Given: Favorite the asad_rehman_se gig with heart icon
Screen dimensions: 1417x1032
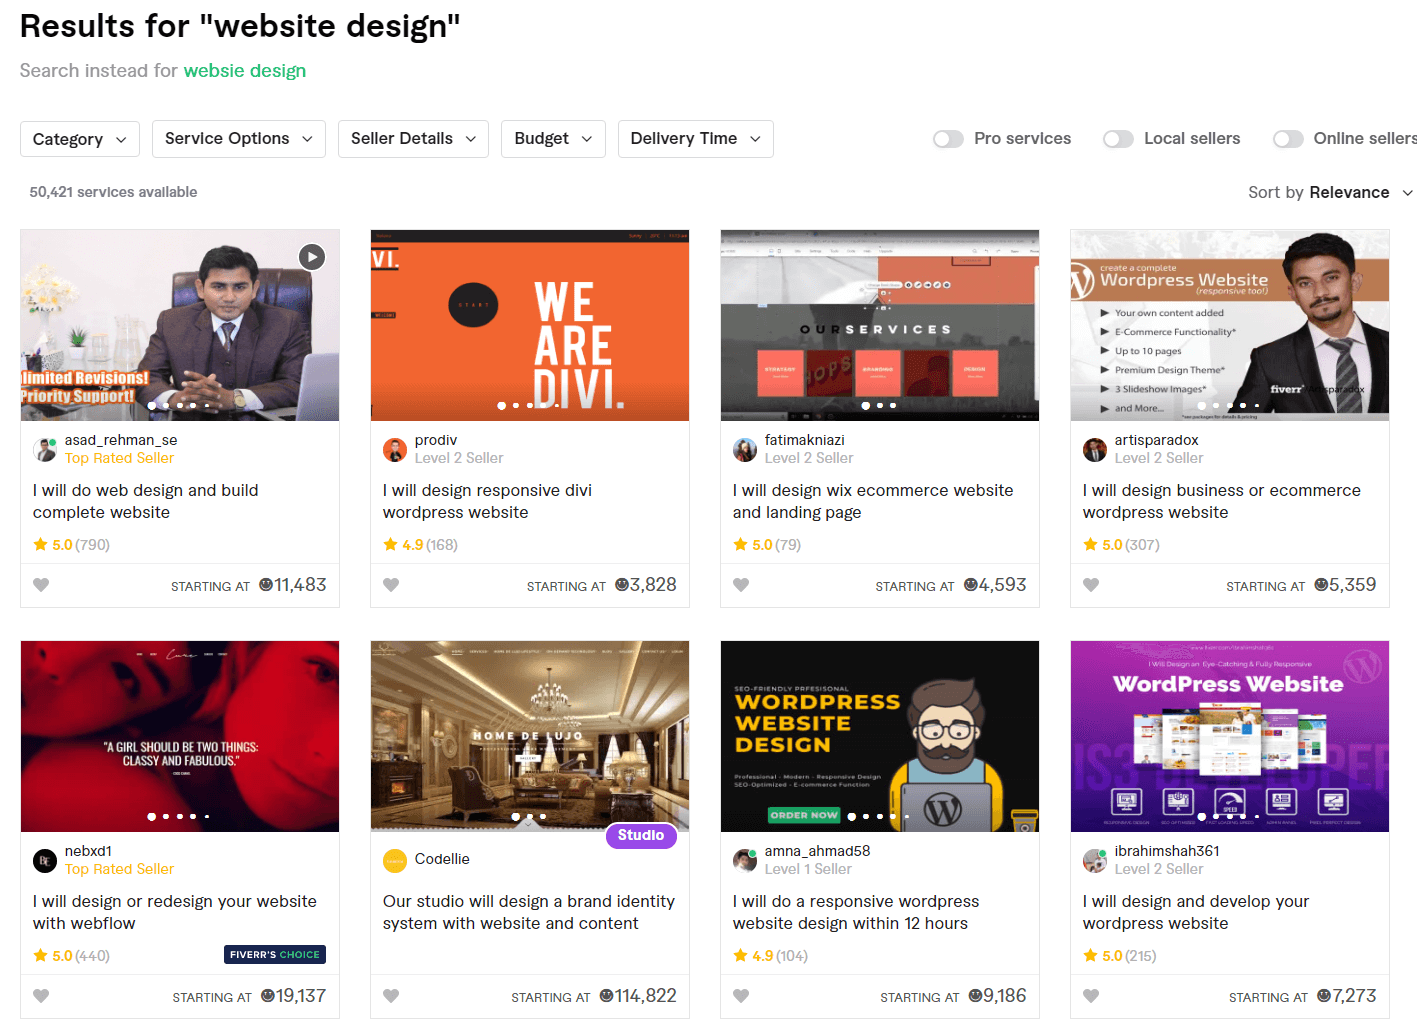Looking at the screenshot, I should 41,585.
